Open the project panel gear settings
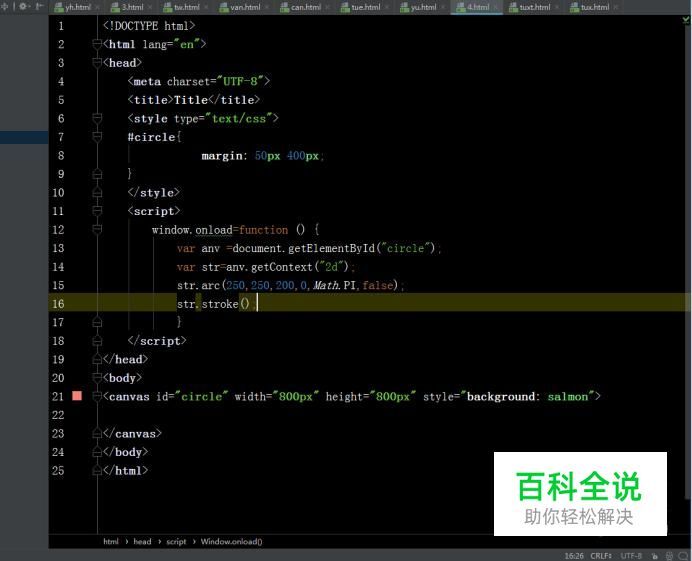 [23, 7]
